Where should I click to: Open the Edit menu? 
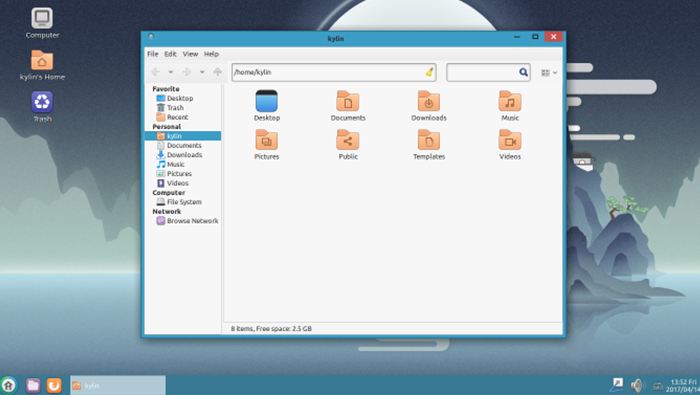pos(170,54)
